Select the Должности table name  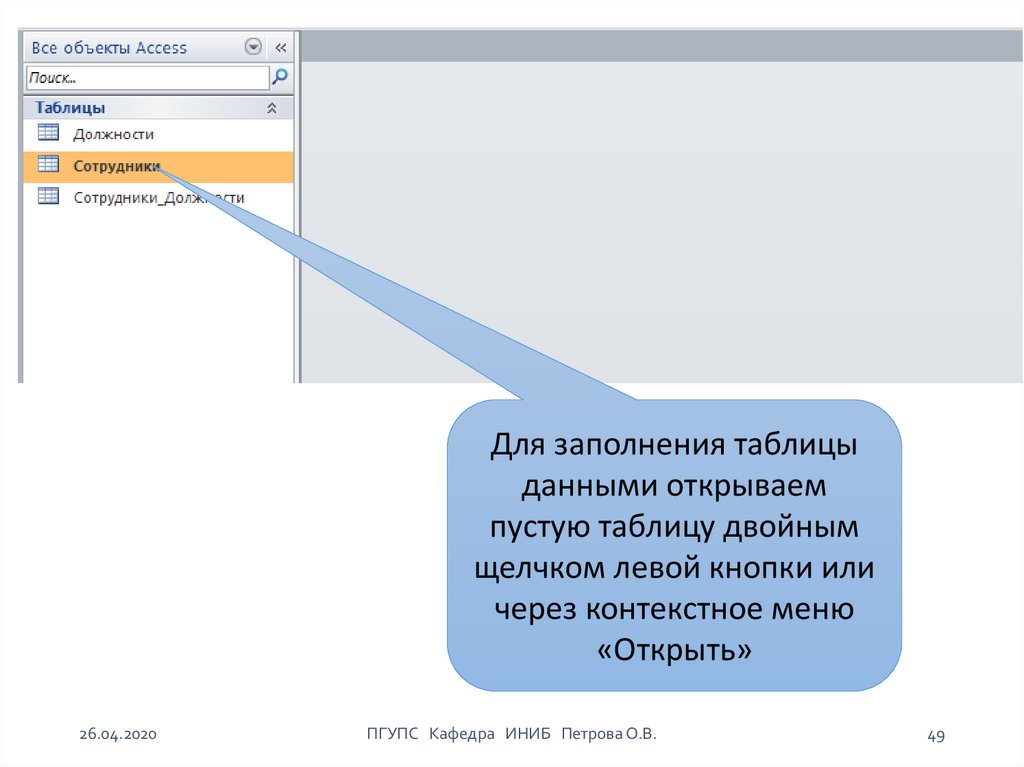pos(113,134)
